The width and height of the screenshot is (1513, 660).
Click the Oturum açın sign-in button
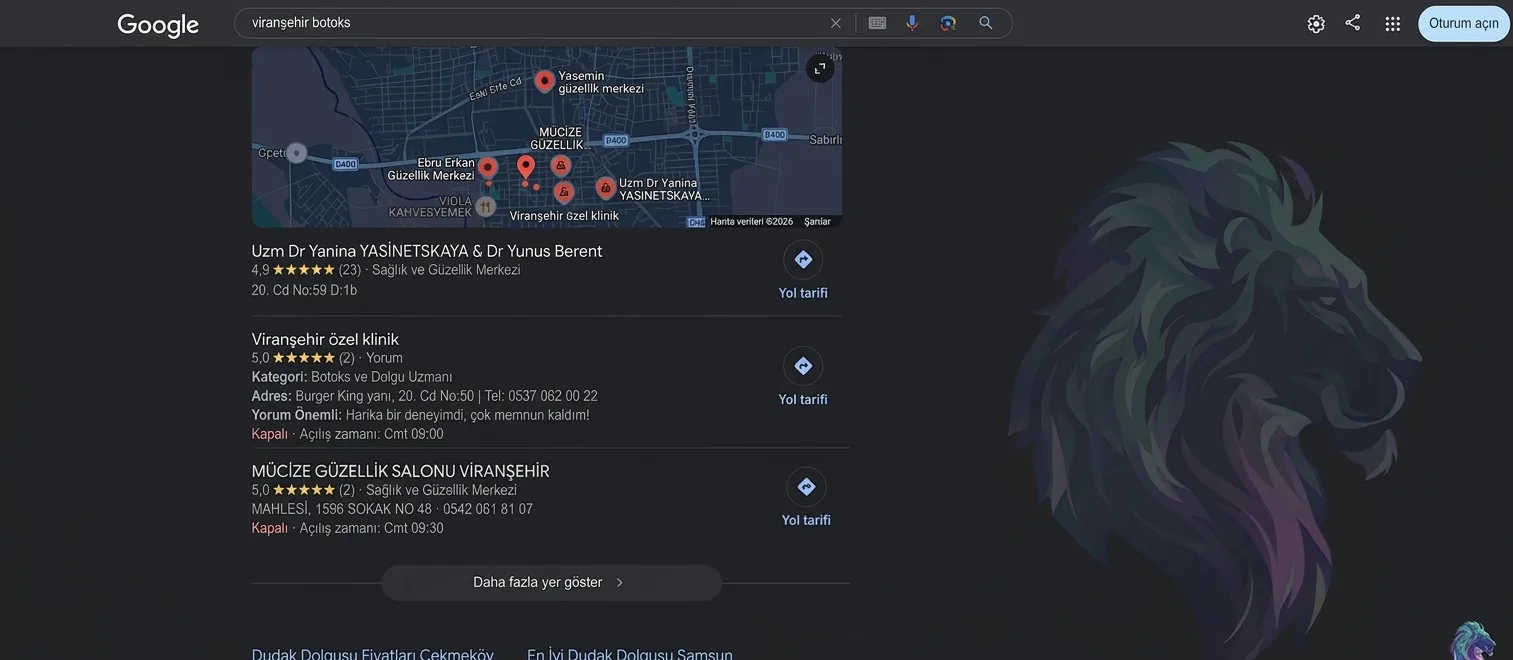click(x=1464, y=24)
